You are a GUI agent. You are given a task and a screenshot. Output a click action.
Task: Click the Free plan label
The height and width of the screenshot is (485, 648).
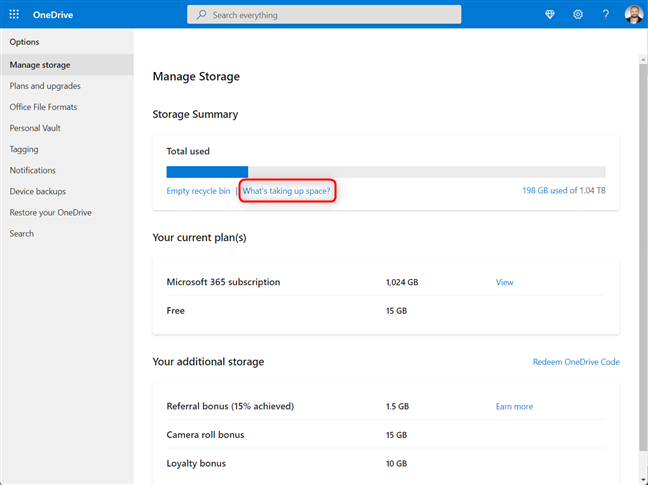tap(175, 311)
